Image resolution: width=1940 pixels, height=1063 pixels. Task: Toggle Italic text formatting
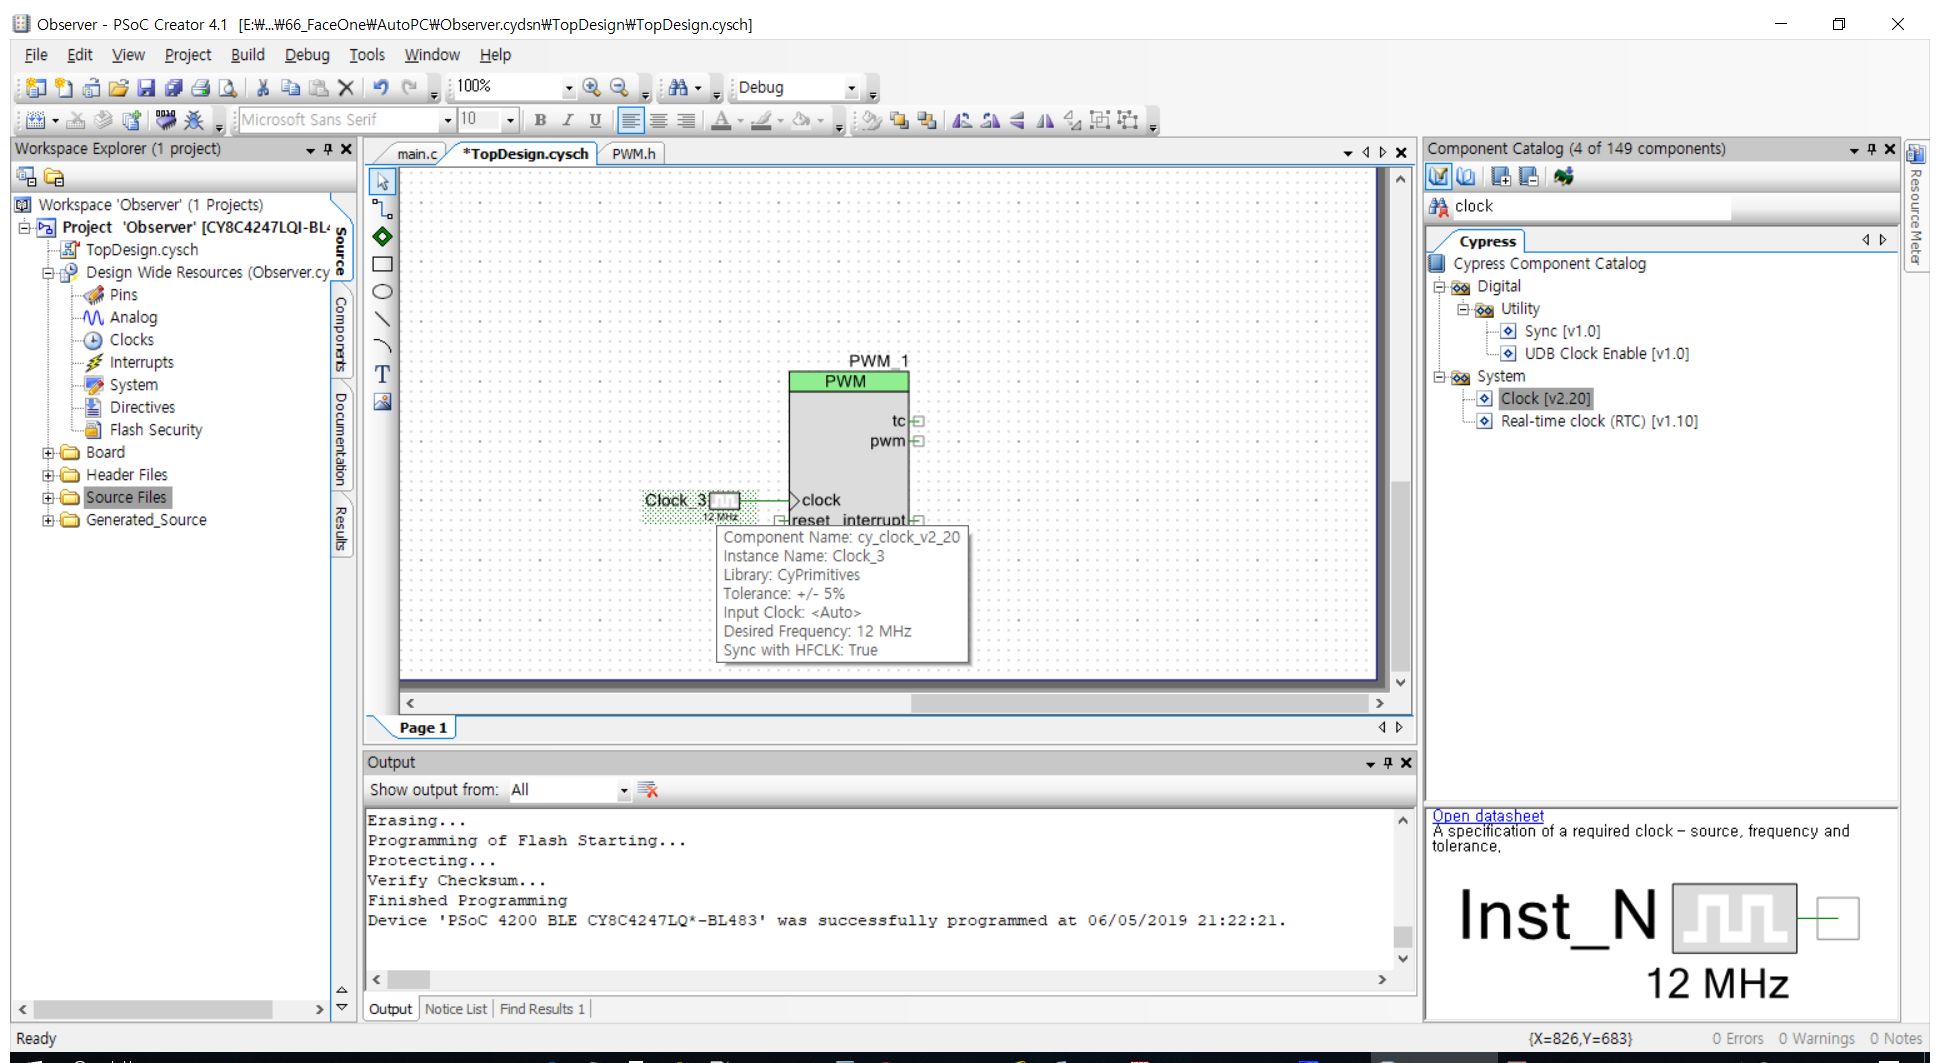[567, 120]
